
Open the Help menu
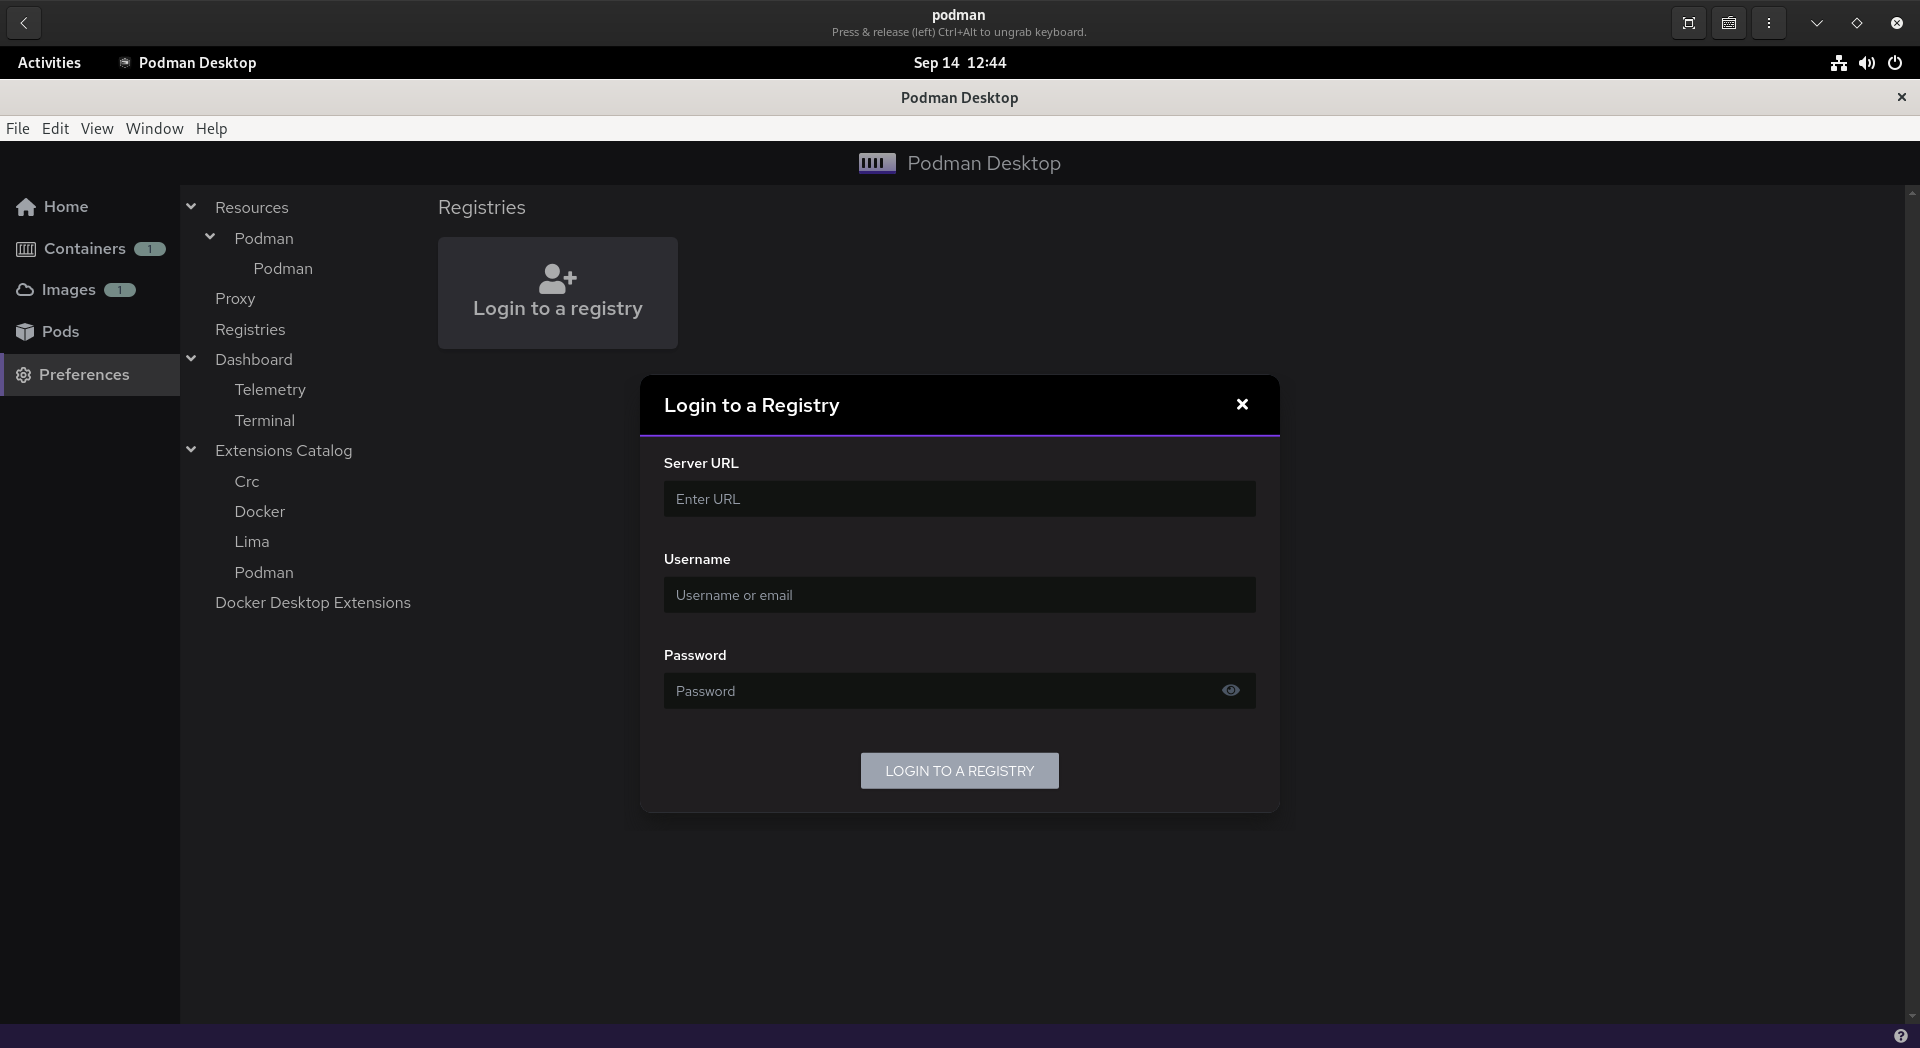pyautogui.click(x=211, y=128)
